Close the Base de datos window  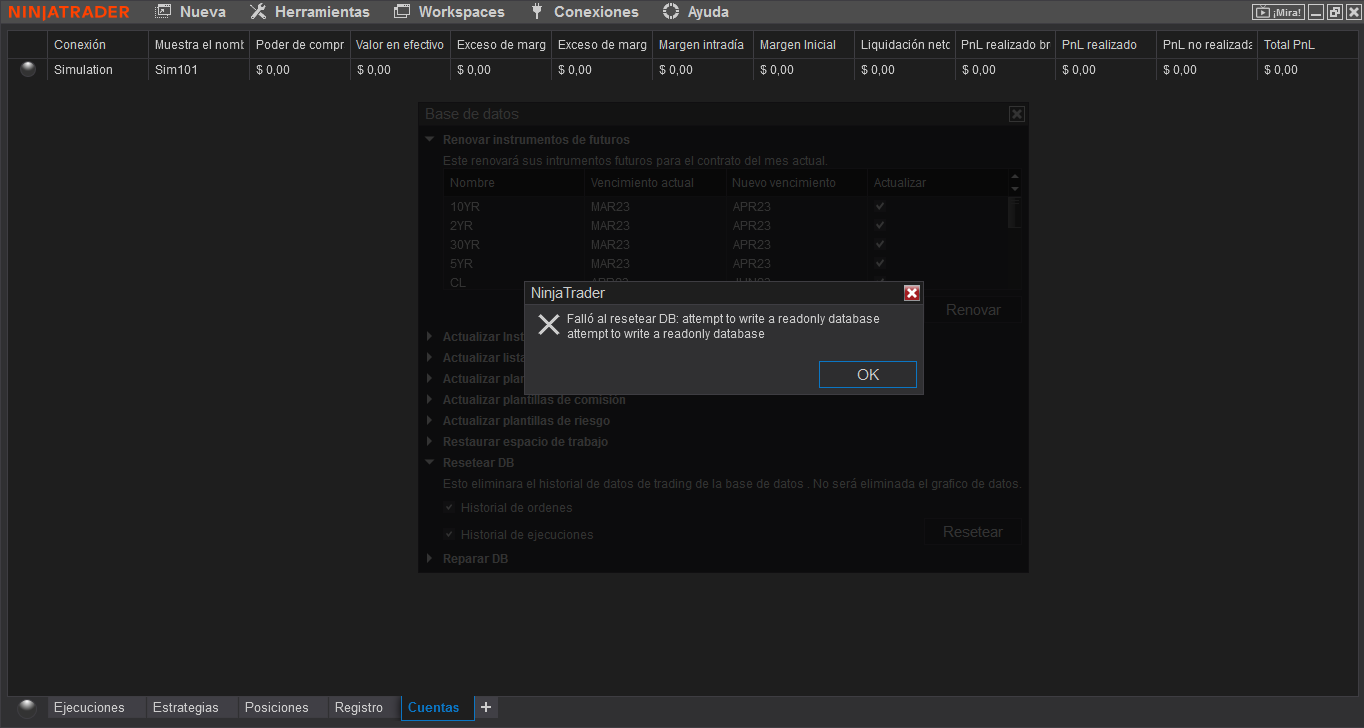[x=1017, y=114]
